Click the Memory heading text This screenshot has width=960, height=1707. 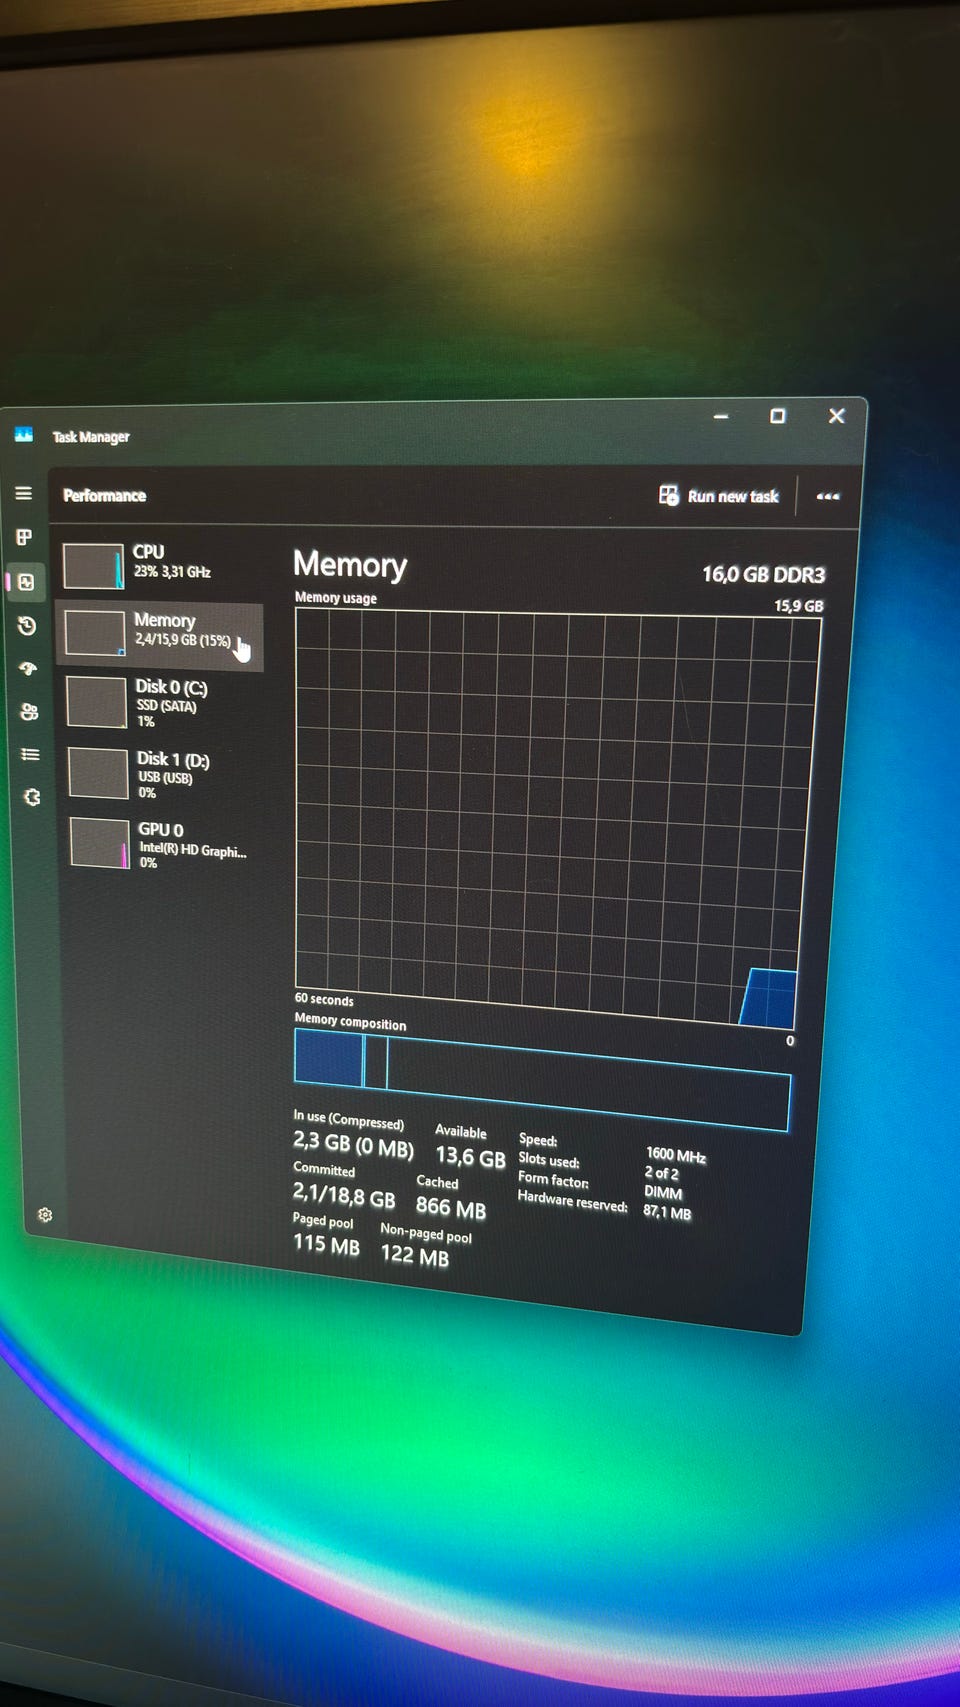pos(350,565)
